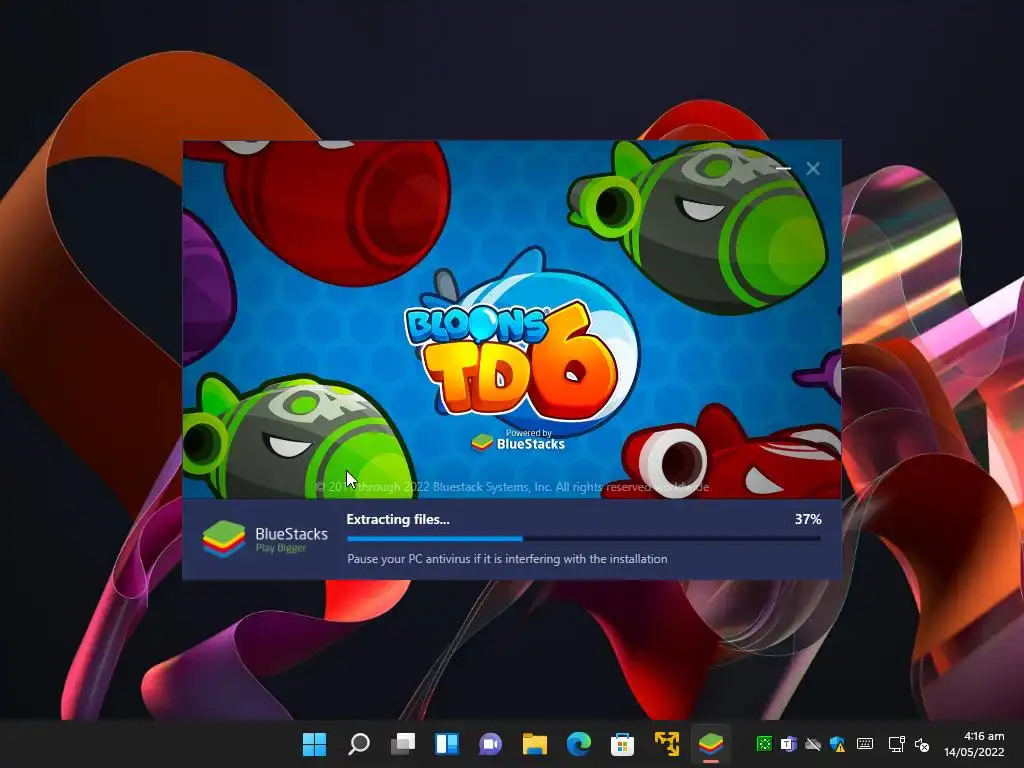Click the 'Pause your PC antivirus' hint text
The height and width of the screenshot is (768, 1024).
tap(507, 559)
